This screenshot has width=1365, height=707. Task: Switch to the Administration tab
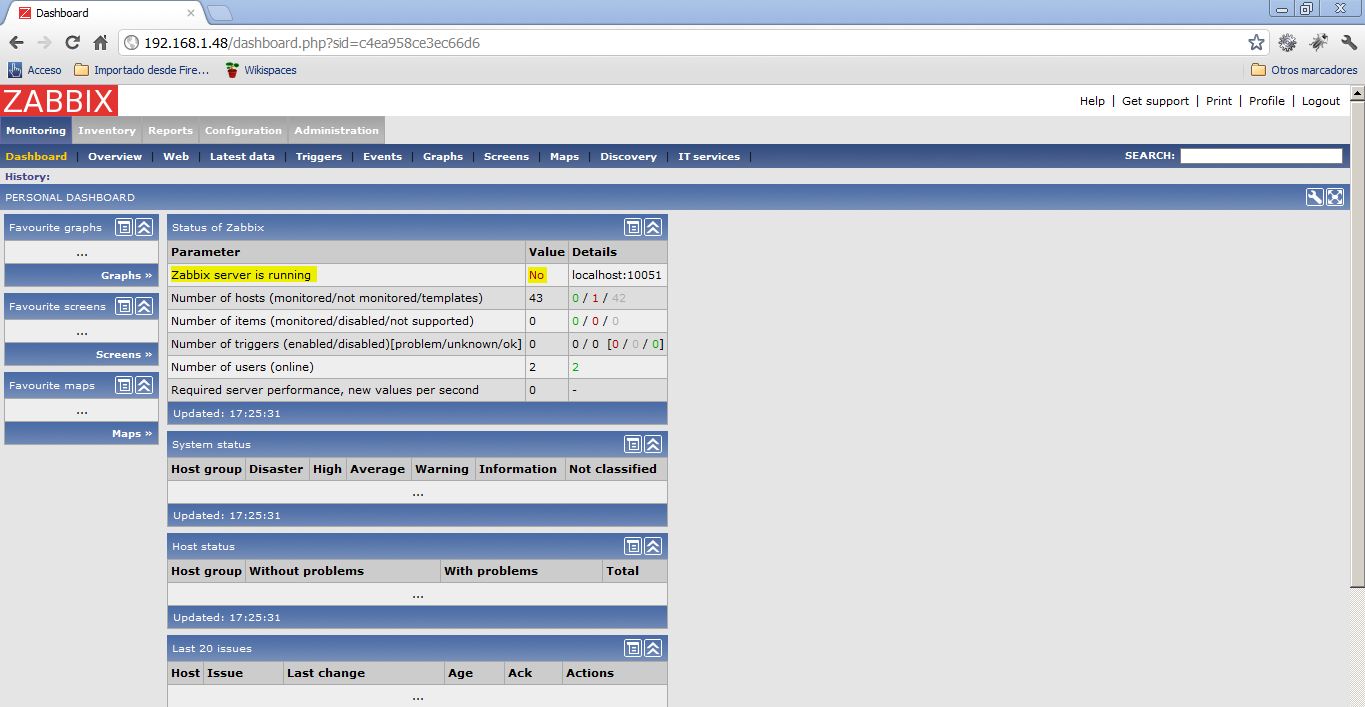[x=336, y=130]
